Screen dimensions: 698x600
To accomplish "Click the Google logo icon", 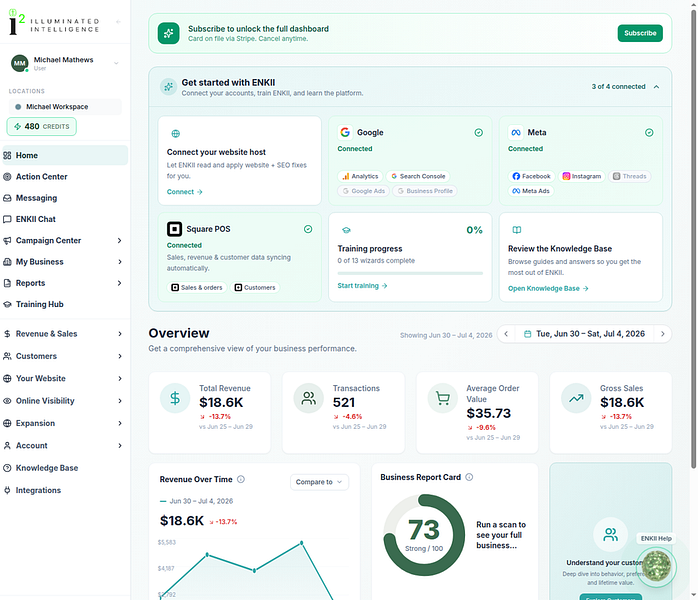I will (345, 132).
